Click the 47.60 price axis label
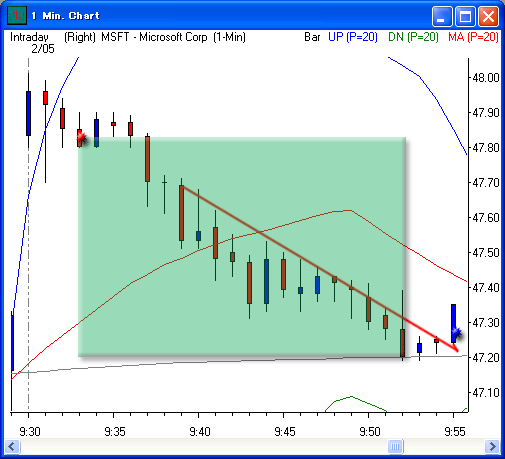 click(486, 218)
